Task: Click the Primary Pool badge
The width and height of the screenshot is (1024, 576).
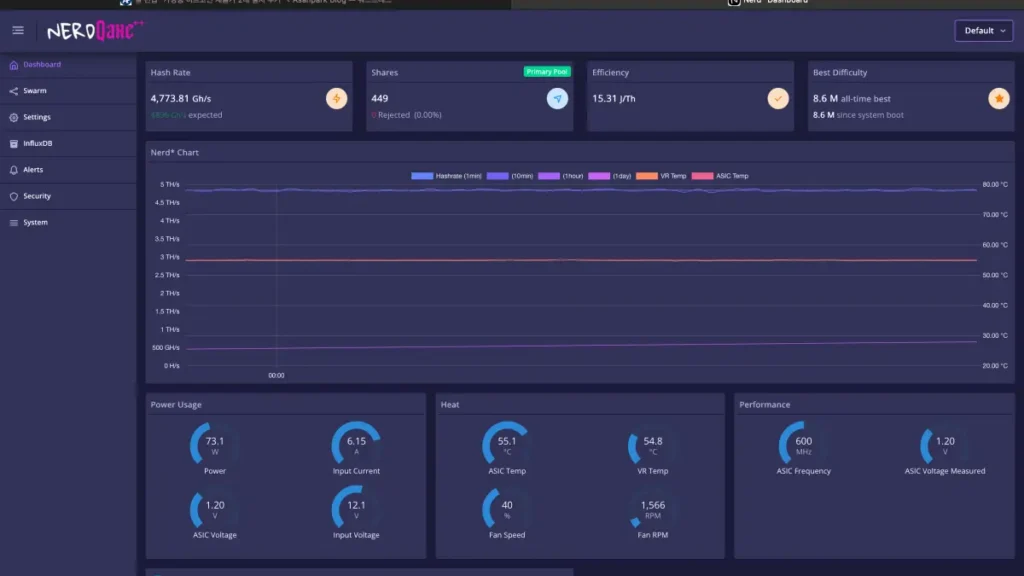Action: [547, 72]
